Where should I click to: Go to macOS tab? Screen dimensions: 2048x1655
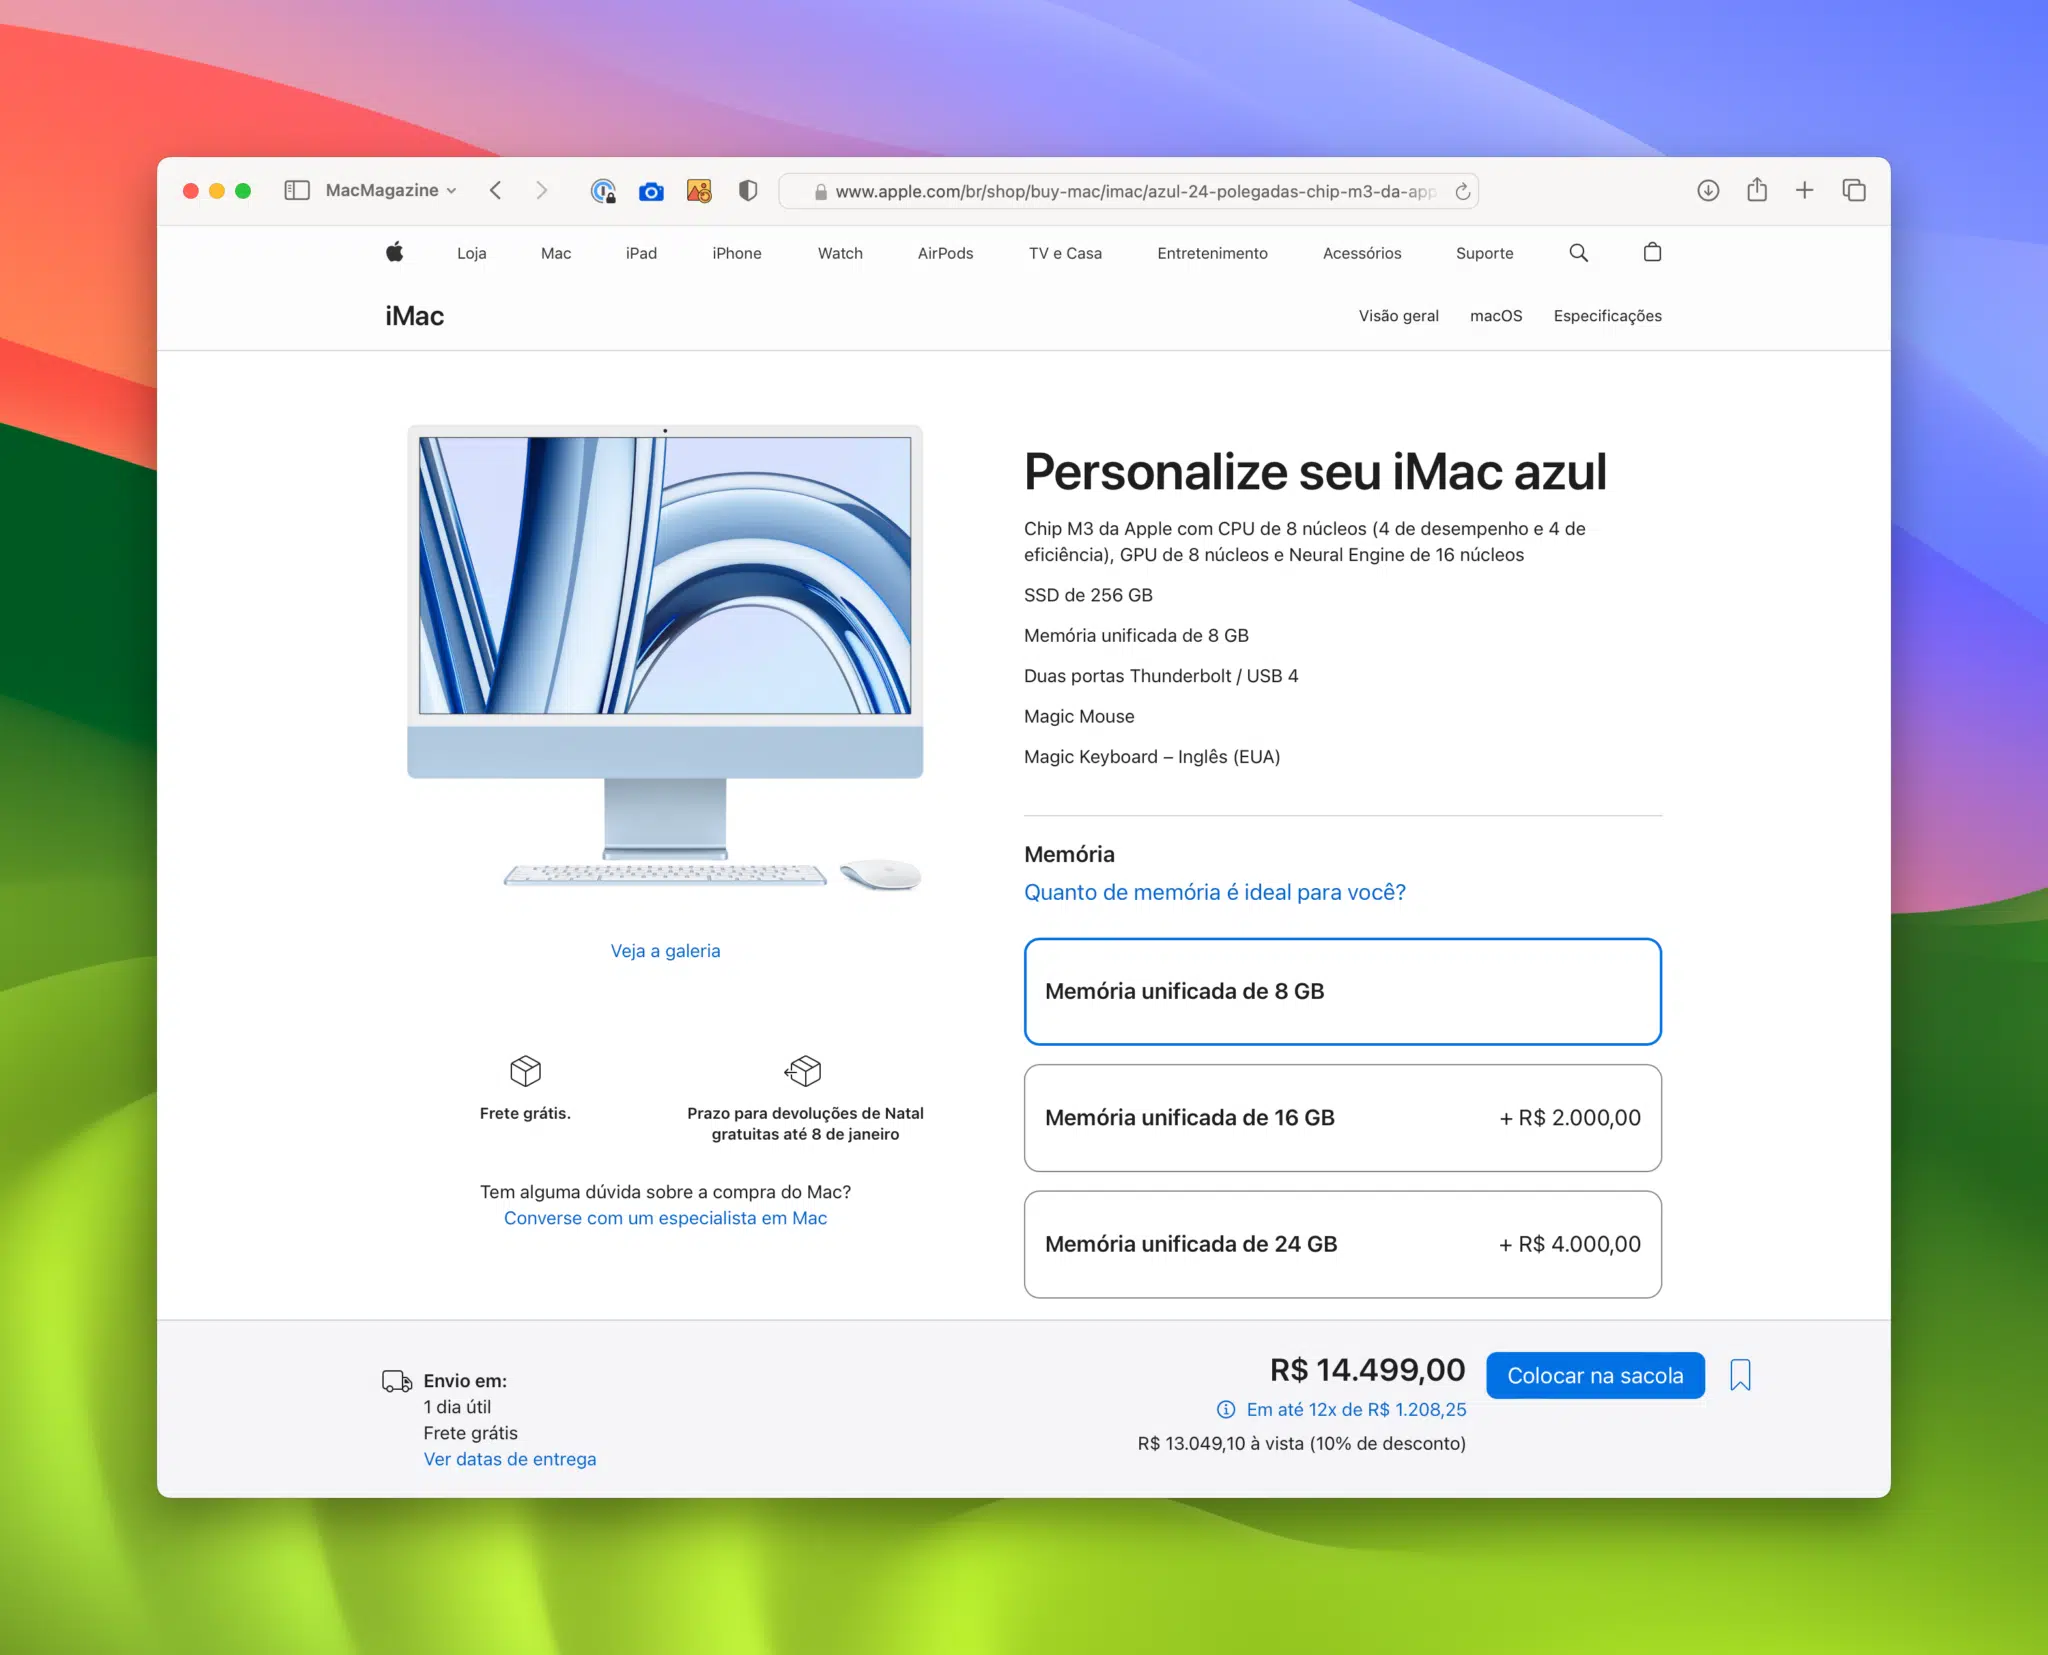(x=1496, y=316)
